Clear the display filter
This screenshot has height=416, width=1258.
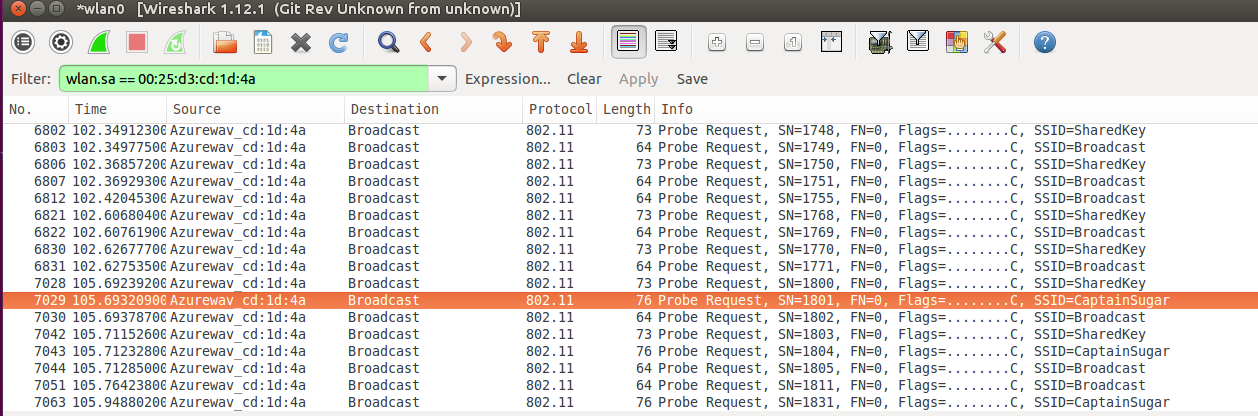[584, 79]
